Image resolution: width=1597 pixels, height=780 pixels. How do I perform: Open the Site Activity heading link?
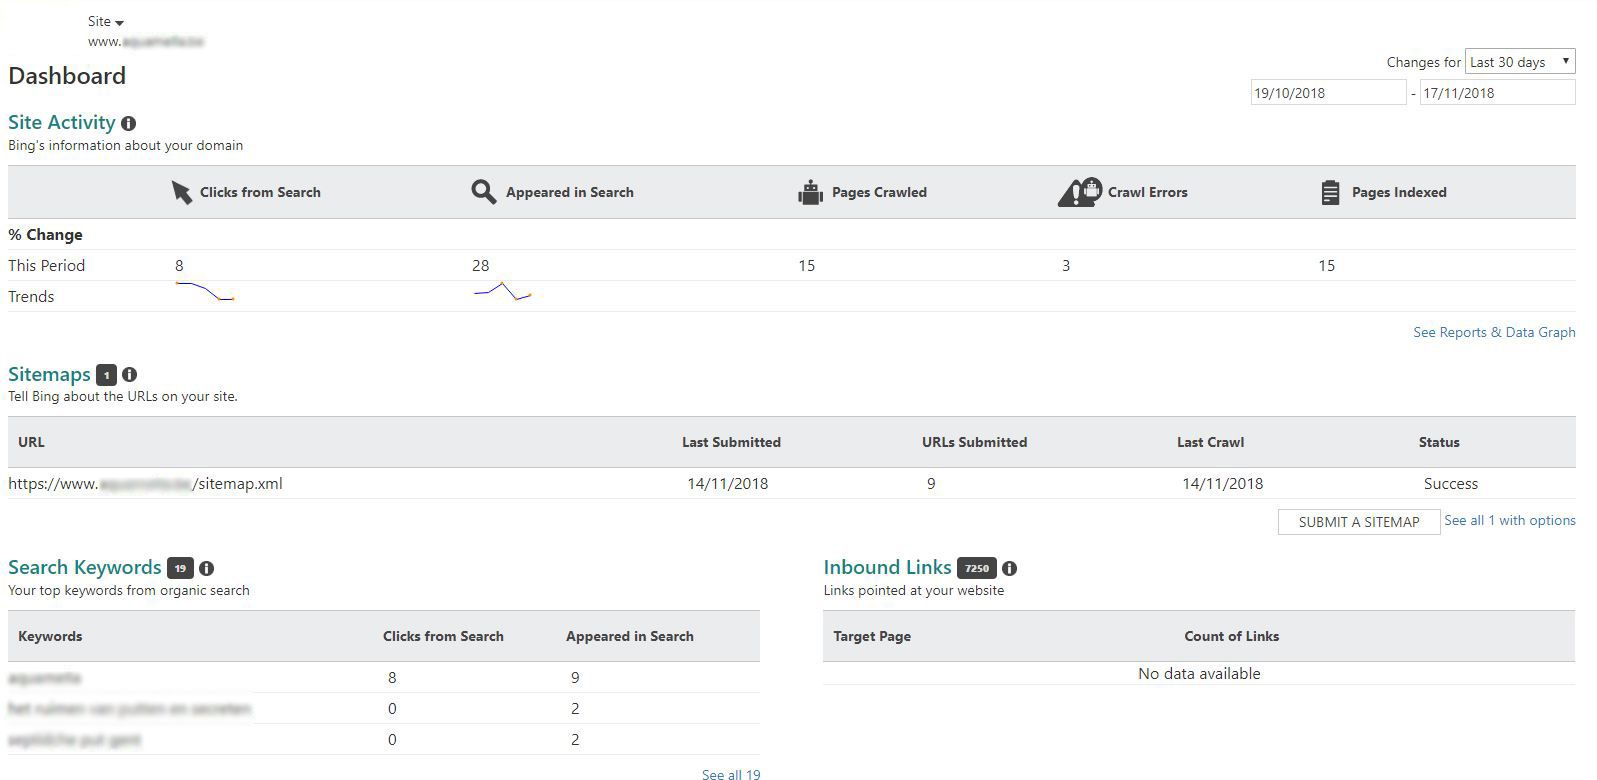pyautogui.click(x=62, y=122)
